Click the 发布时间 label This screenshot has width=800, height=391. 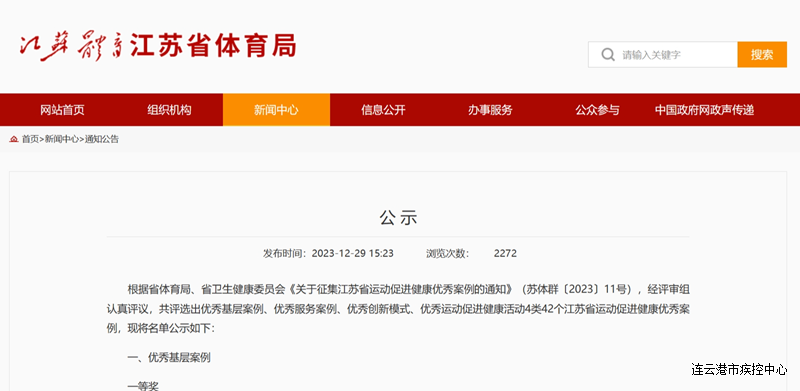tap(285, 253)
